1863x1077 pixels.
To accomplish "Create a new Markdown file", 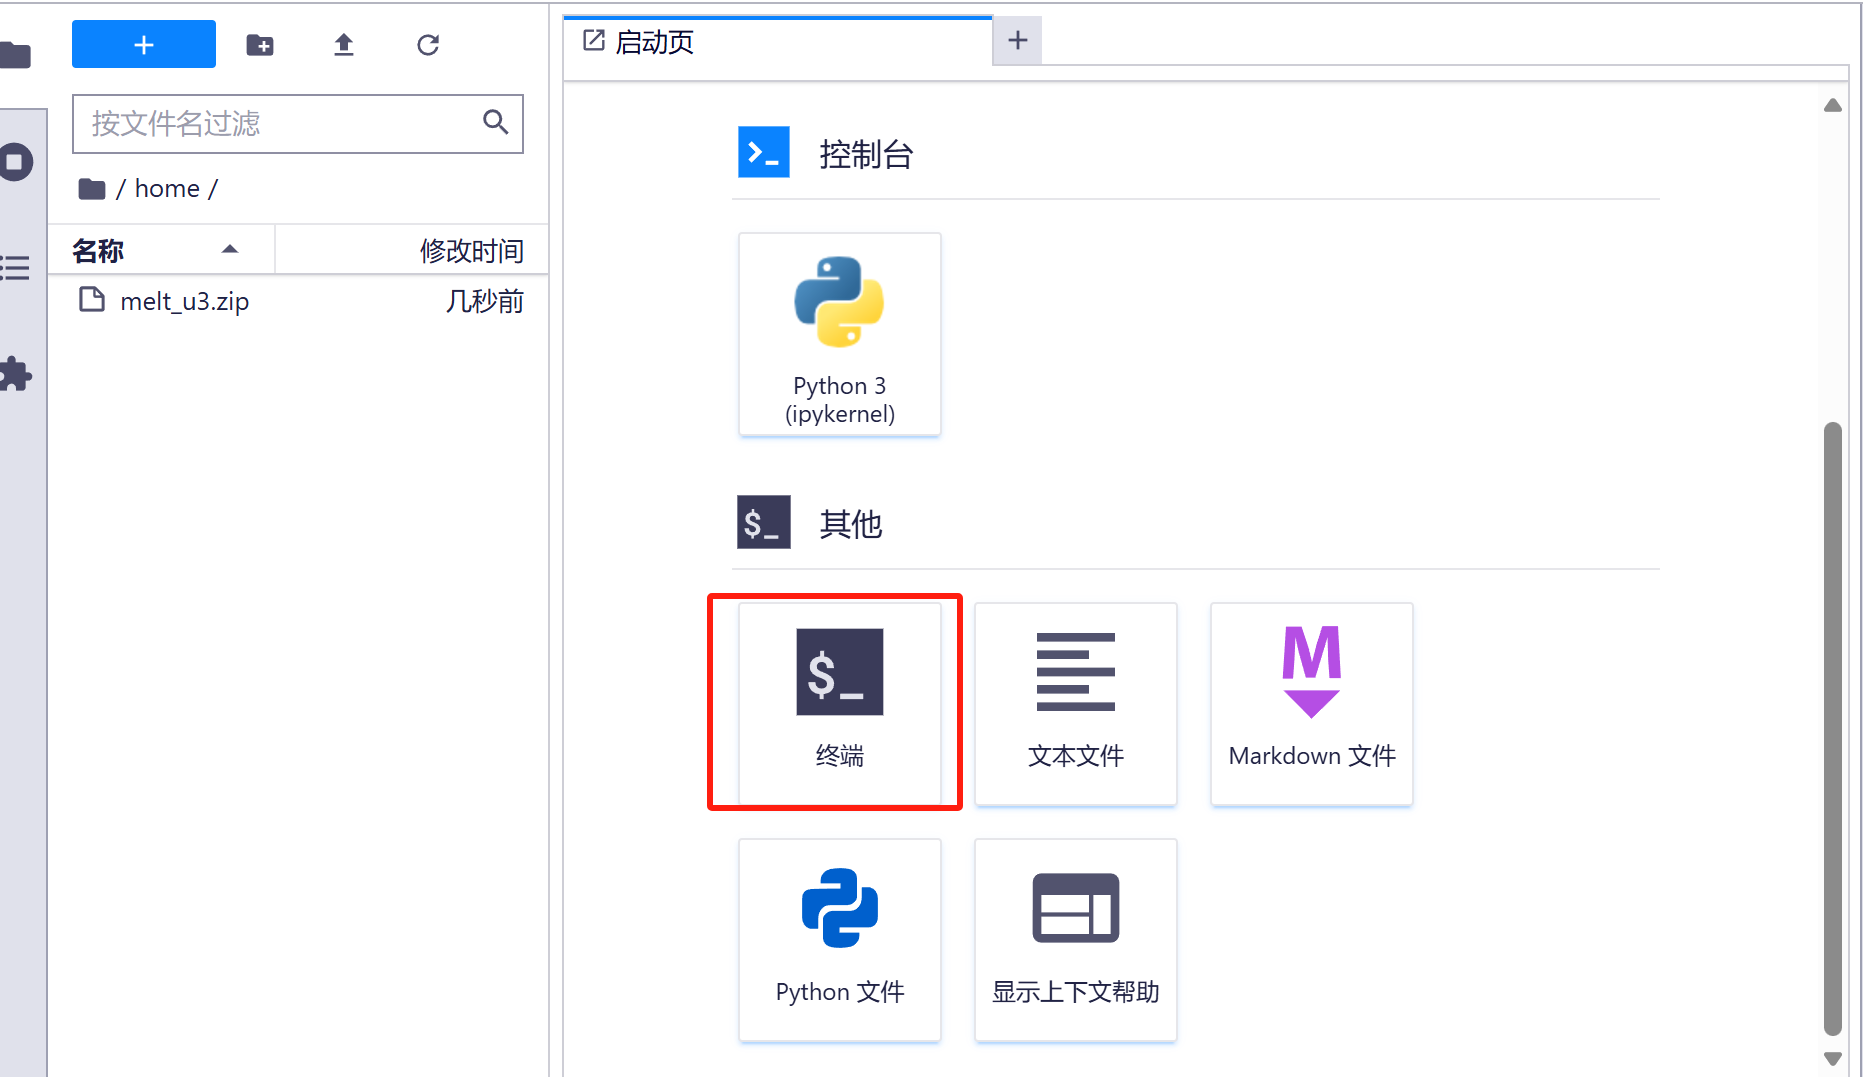I will tap(1311, 703).
